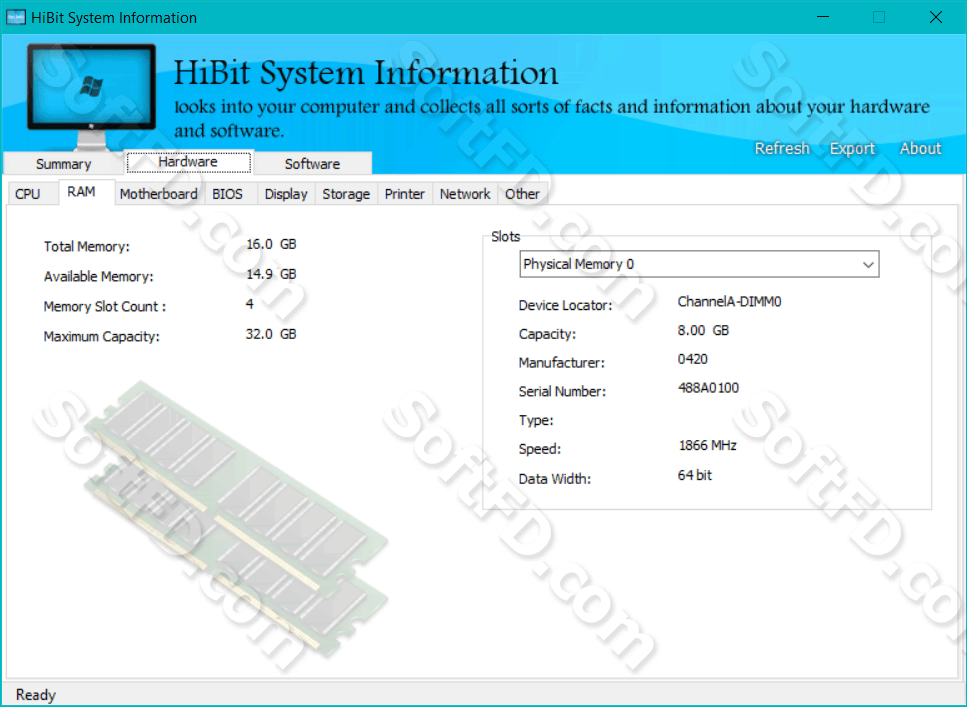Click the Ready status bar text
The height and width of the screenshot is (707, 967).
[x=36, y=695]
